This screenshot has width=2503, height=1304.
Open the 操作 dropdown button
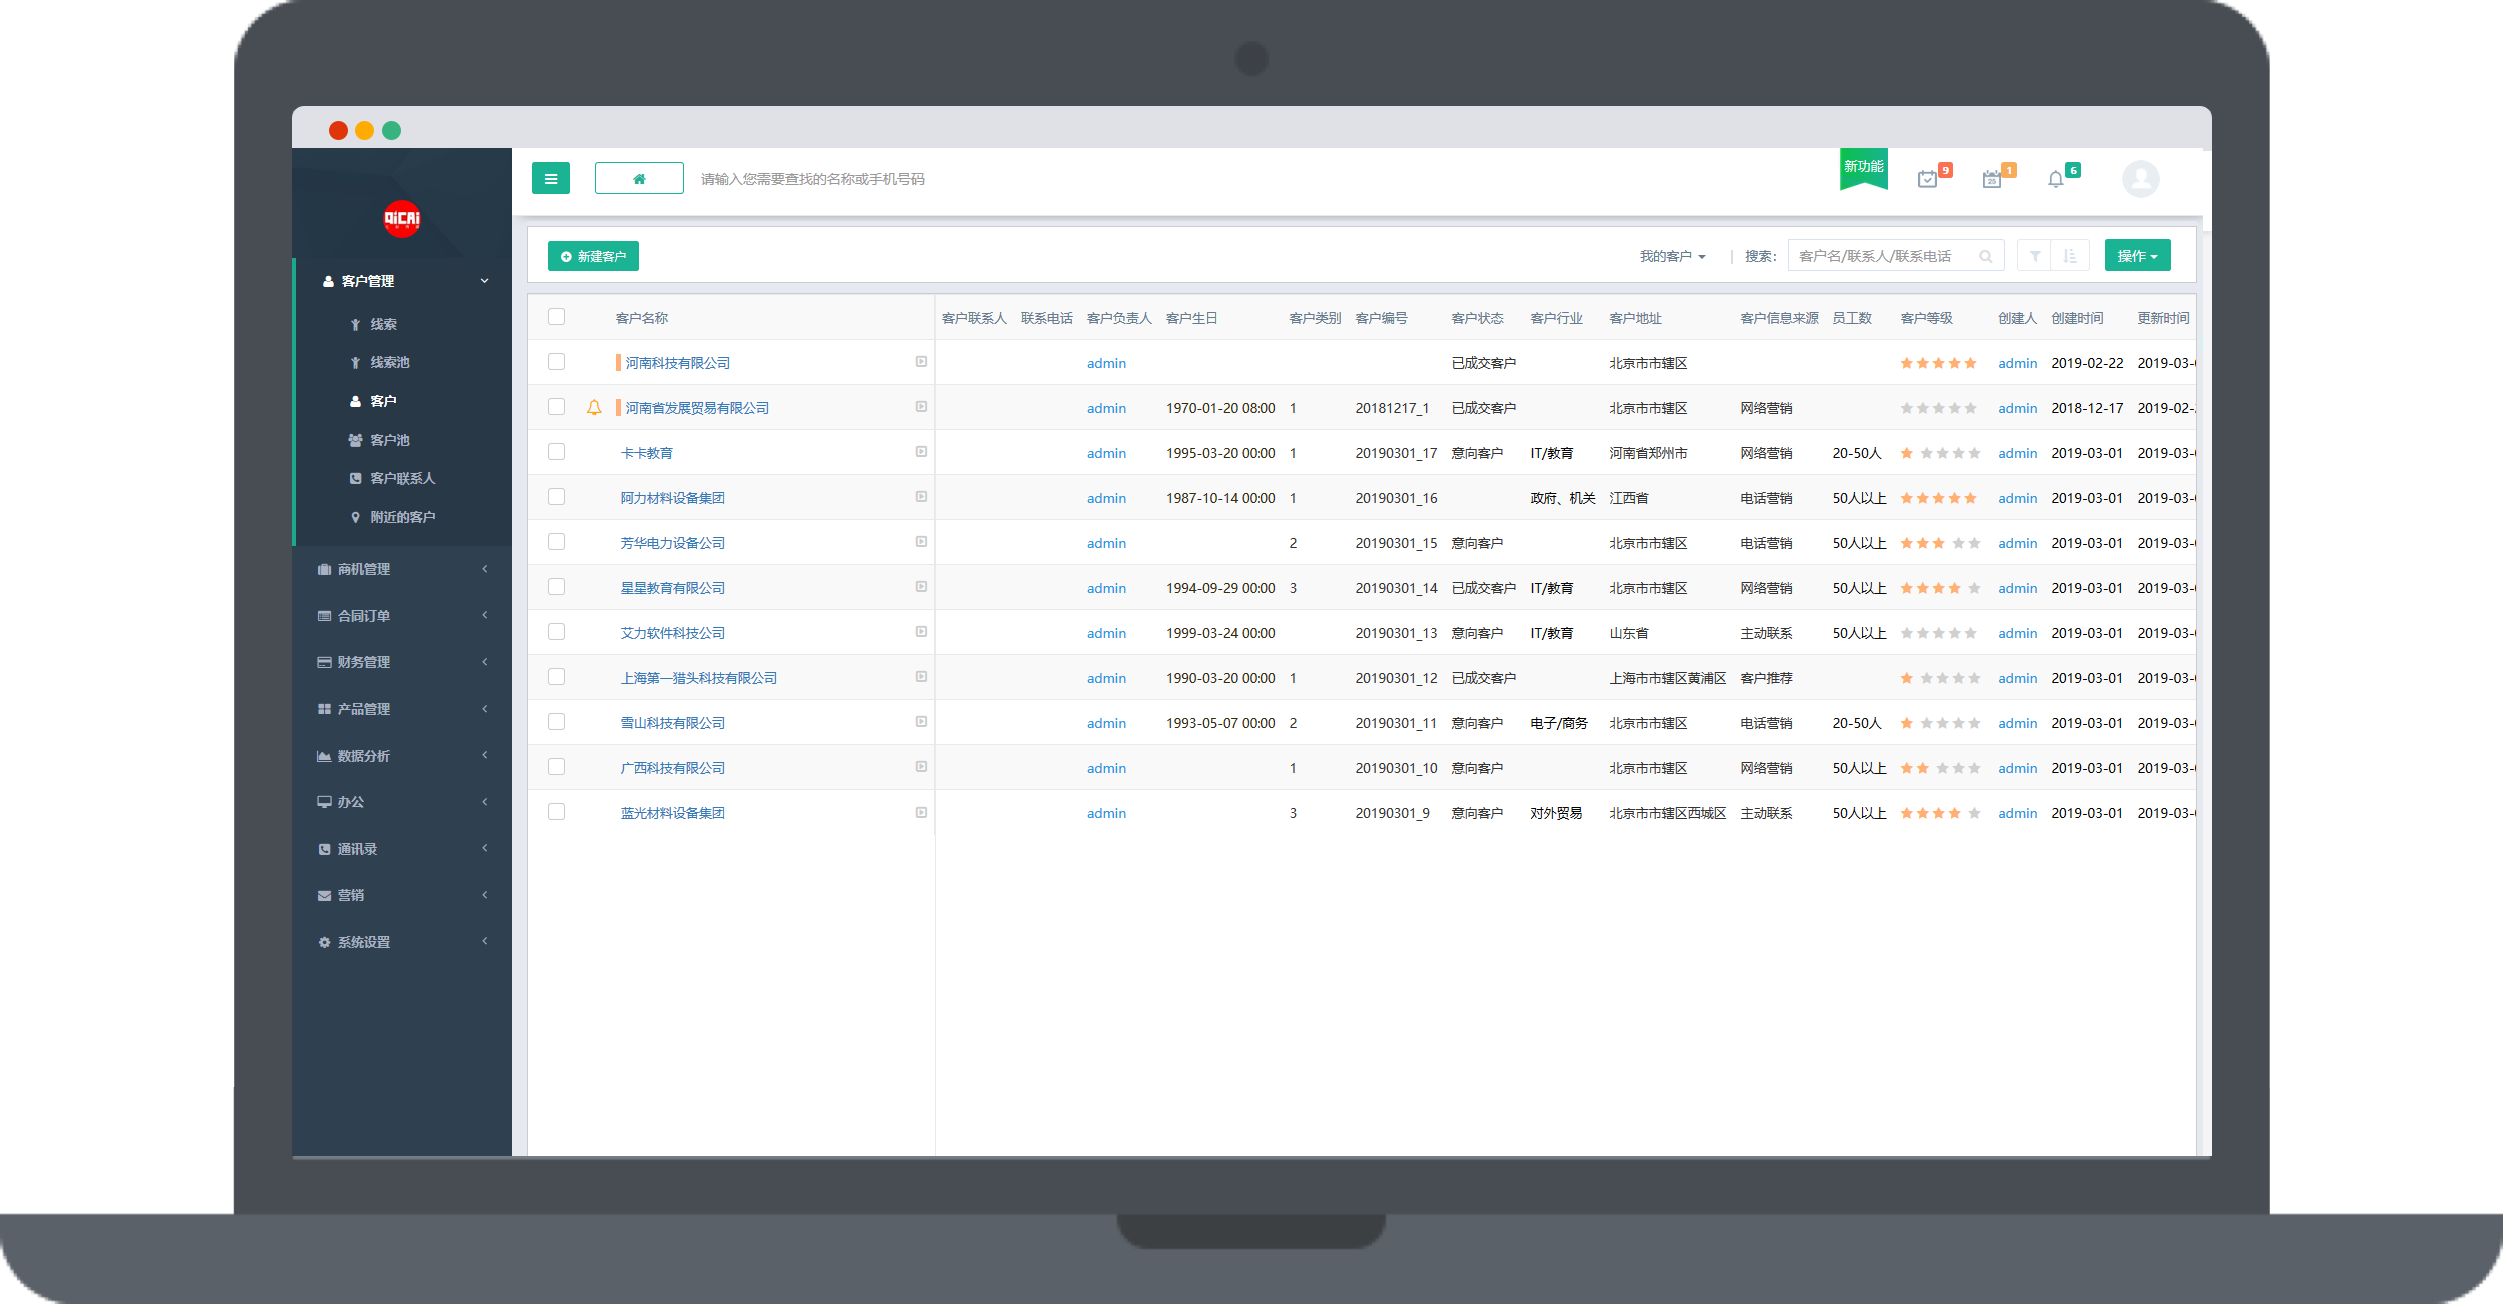point(2136,256)
